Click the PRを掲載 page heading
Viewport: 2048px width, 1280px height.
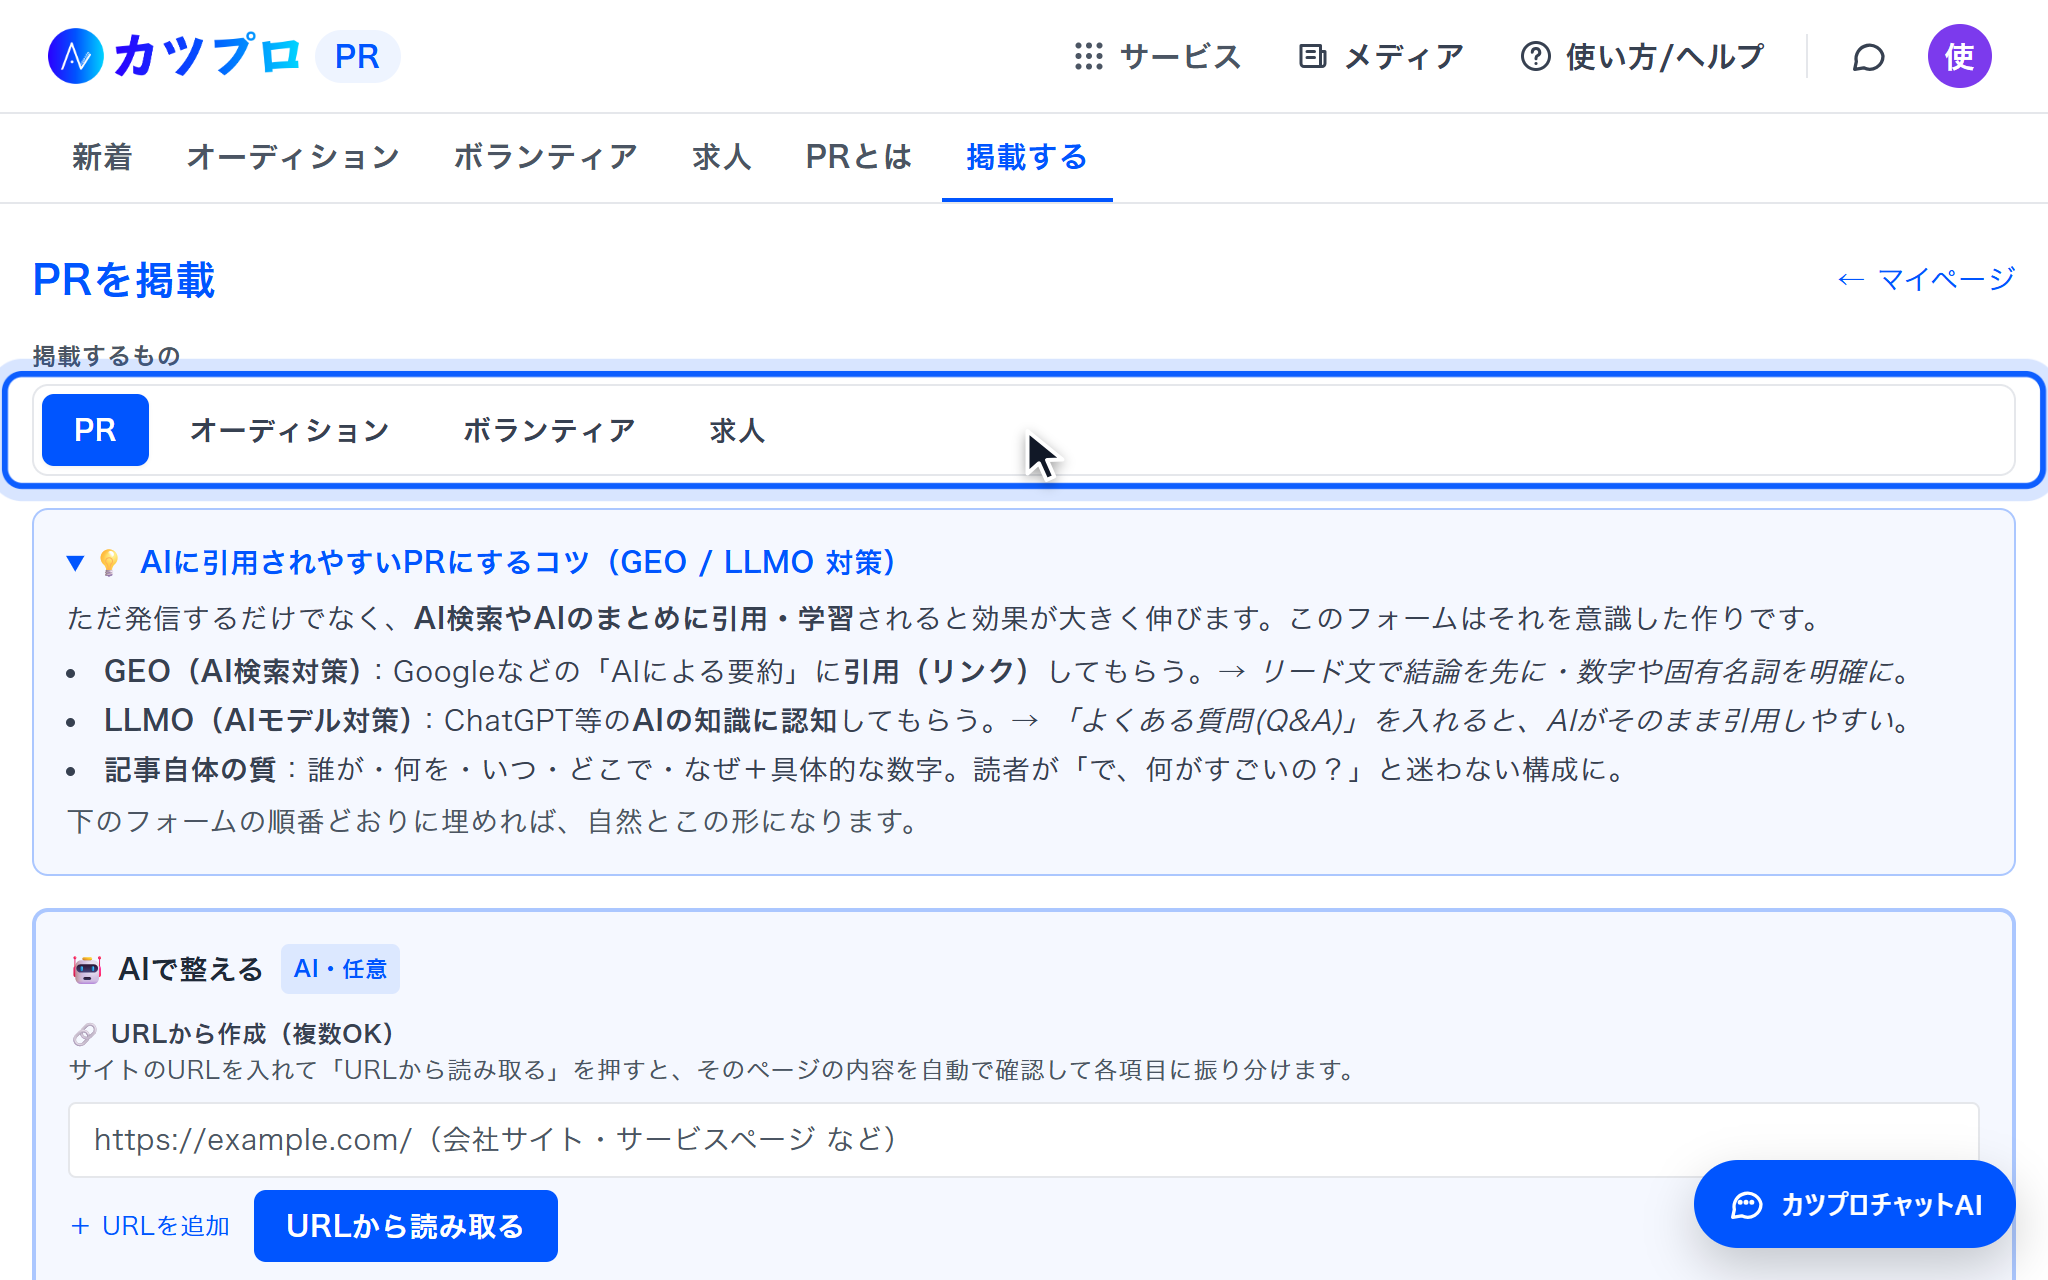point(124,280)
